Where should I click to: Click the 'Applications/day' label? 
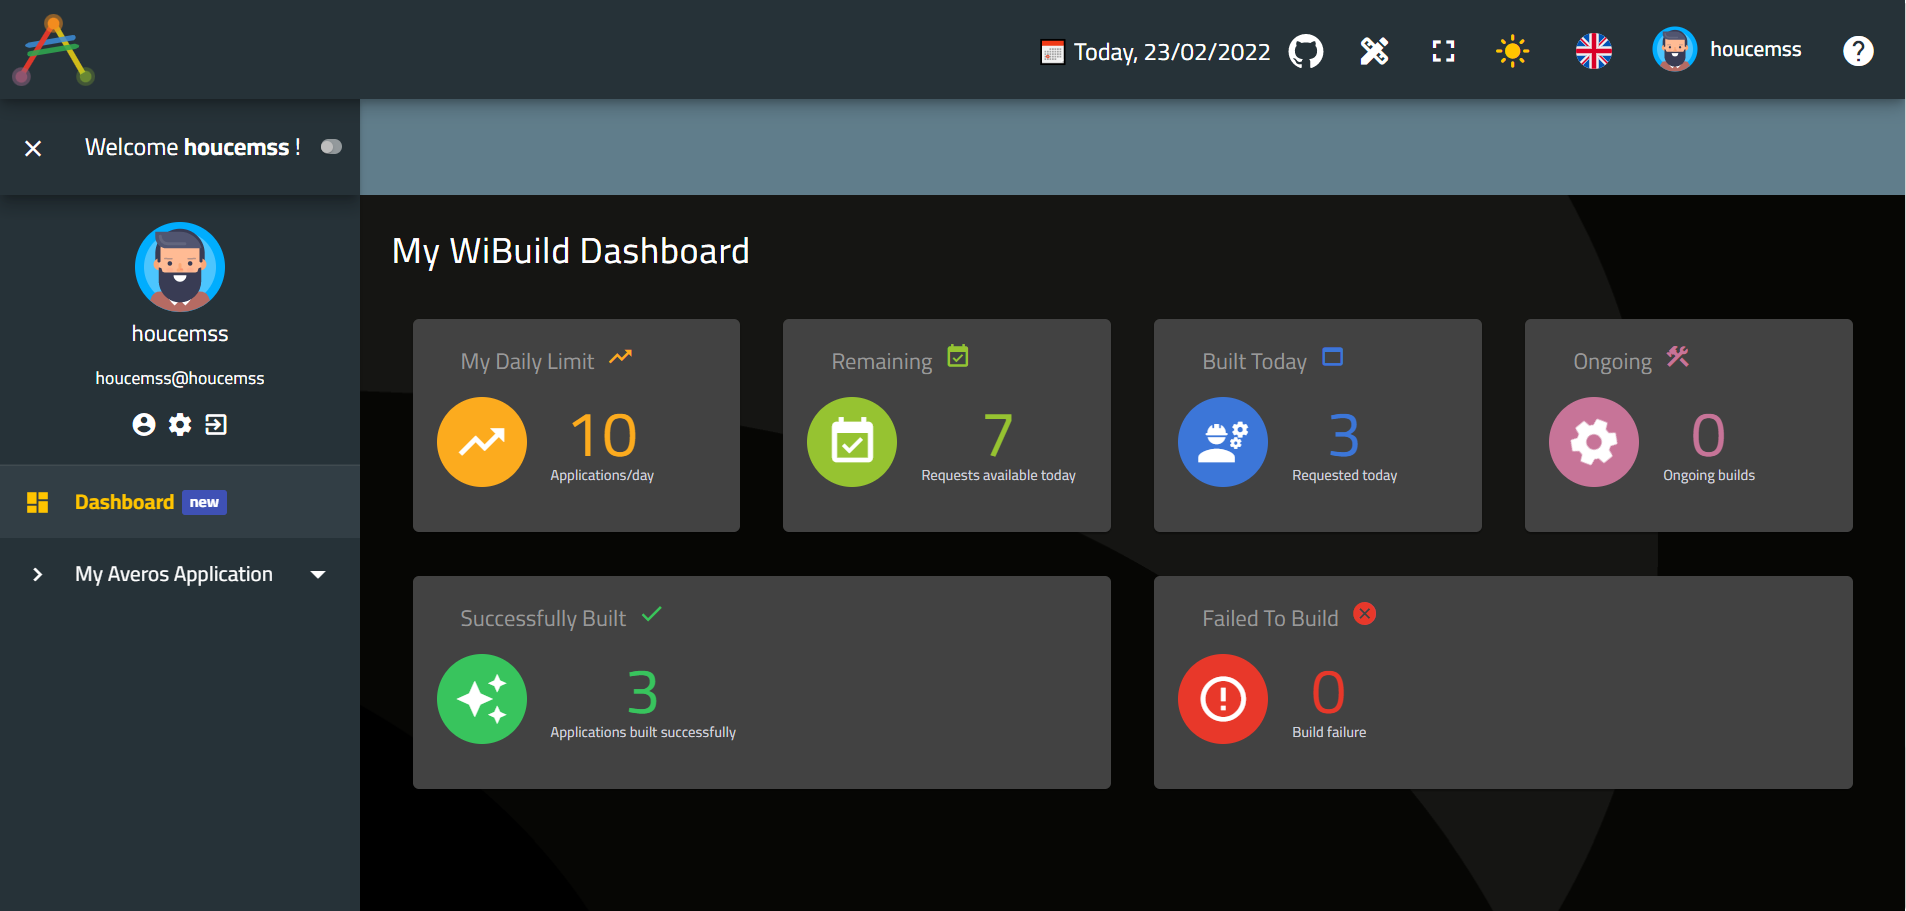[602, 476]
